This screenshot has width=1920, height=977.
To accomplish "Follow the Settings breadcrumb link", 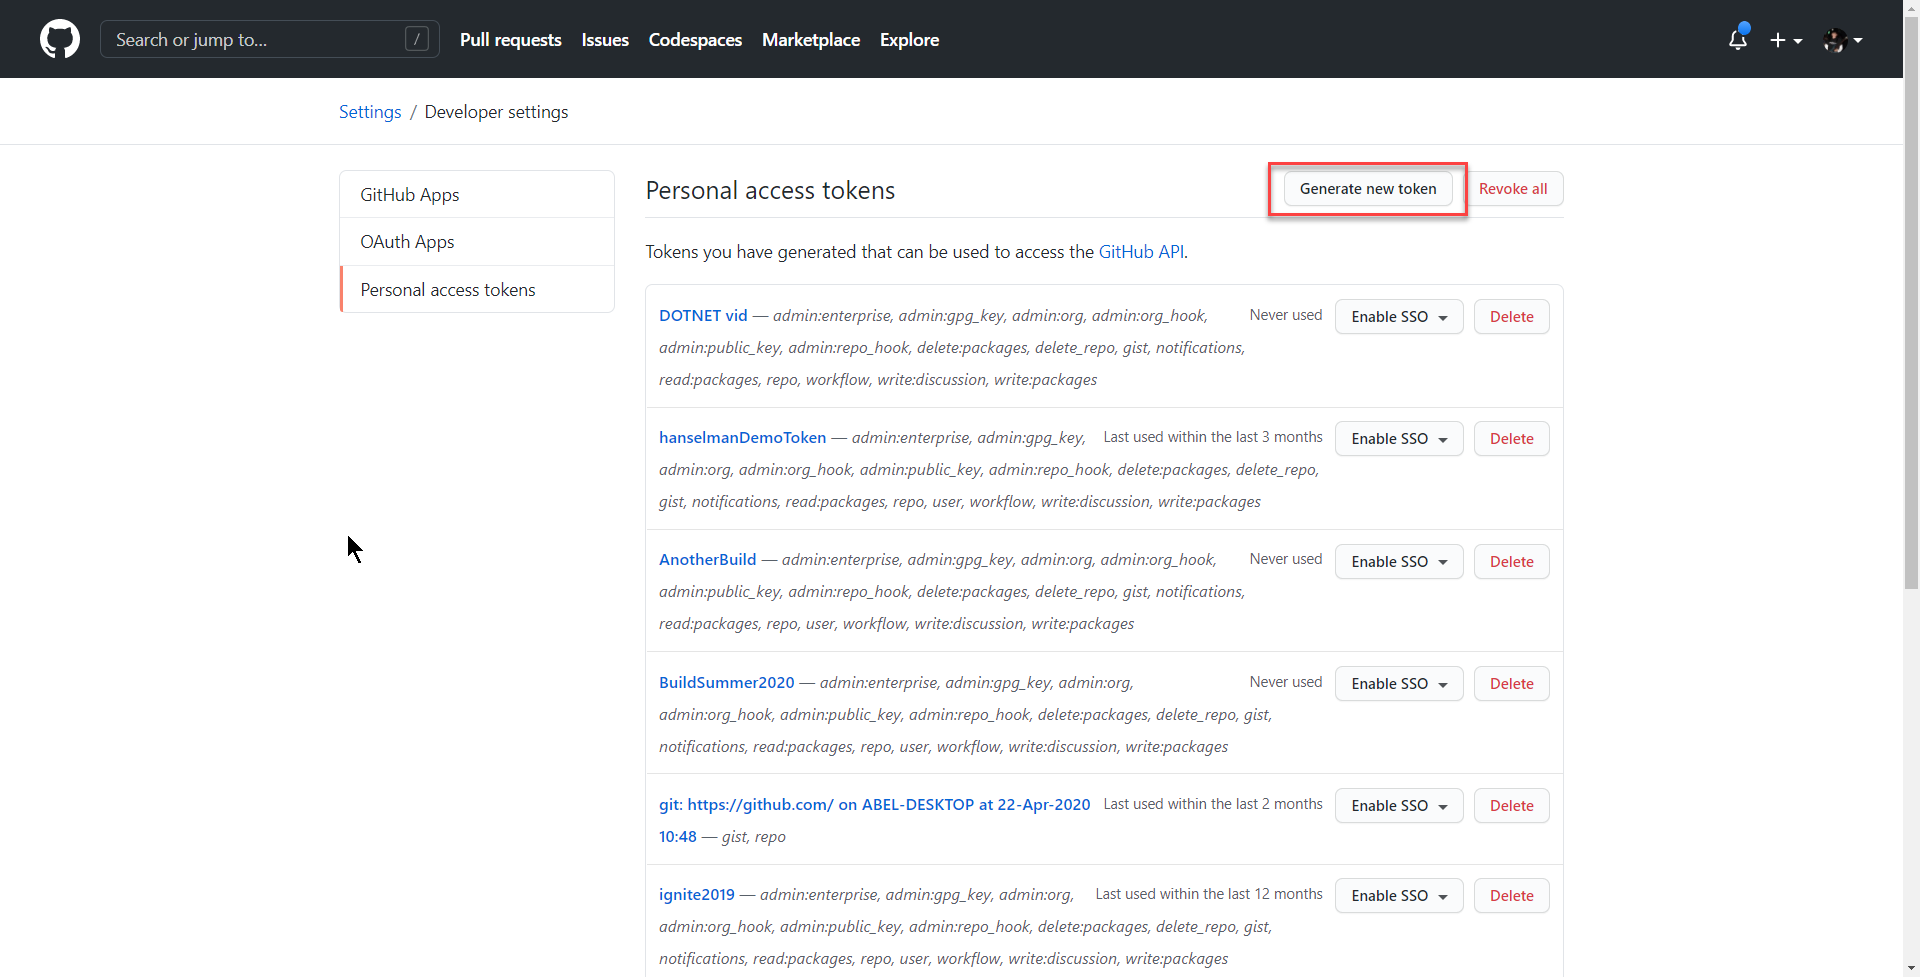I will 370,112.
